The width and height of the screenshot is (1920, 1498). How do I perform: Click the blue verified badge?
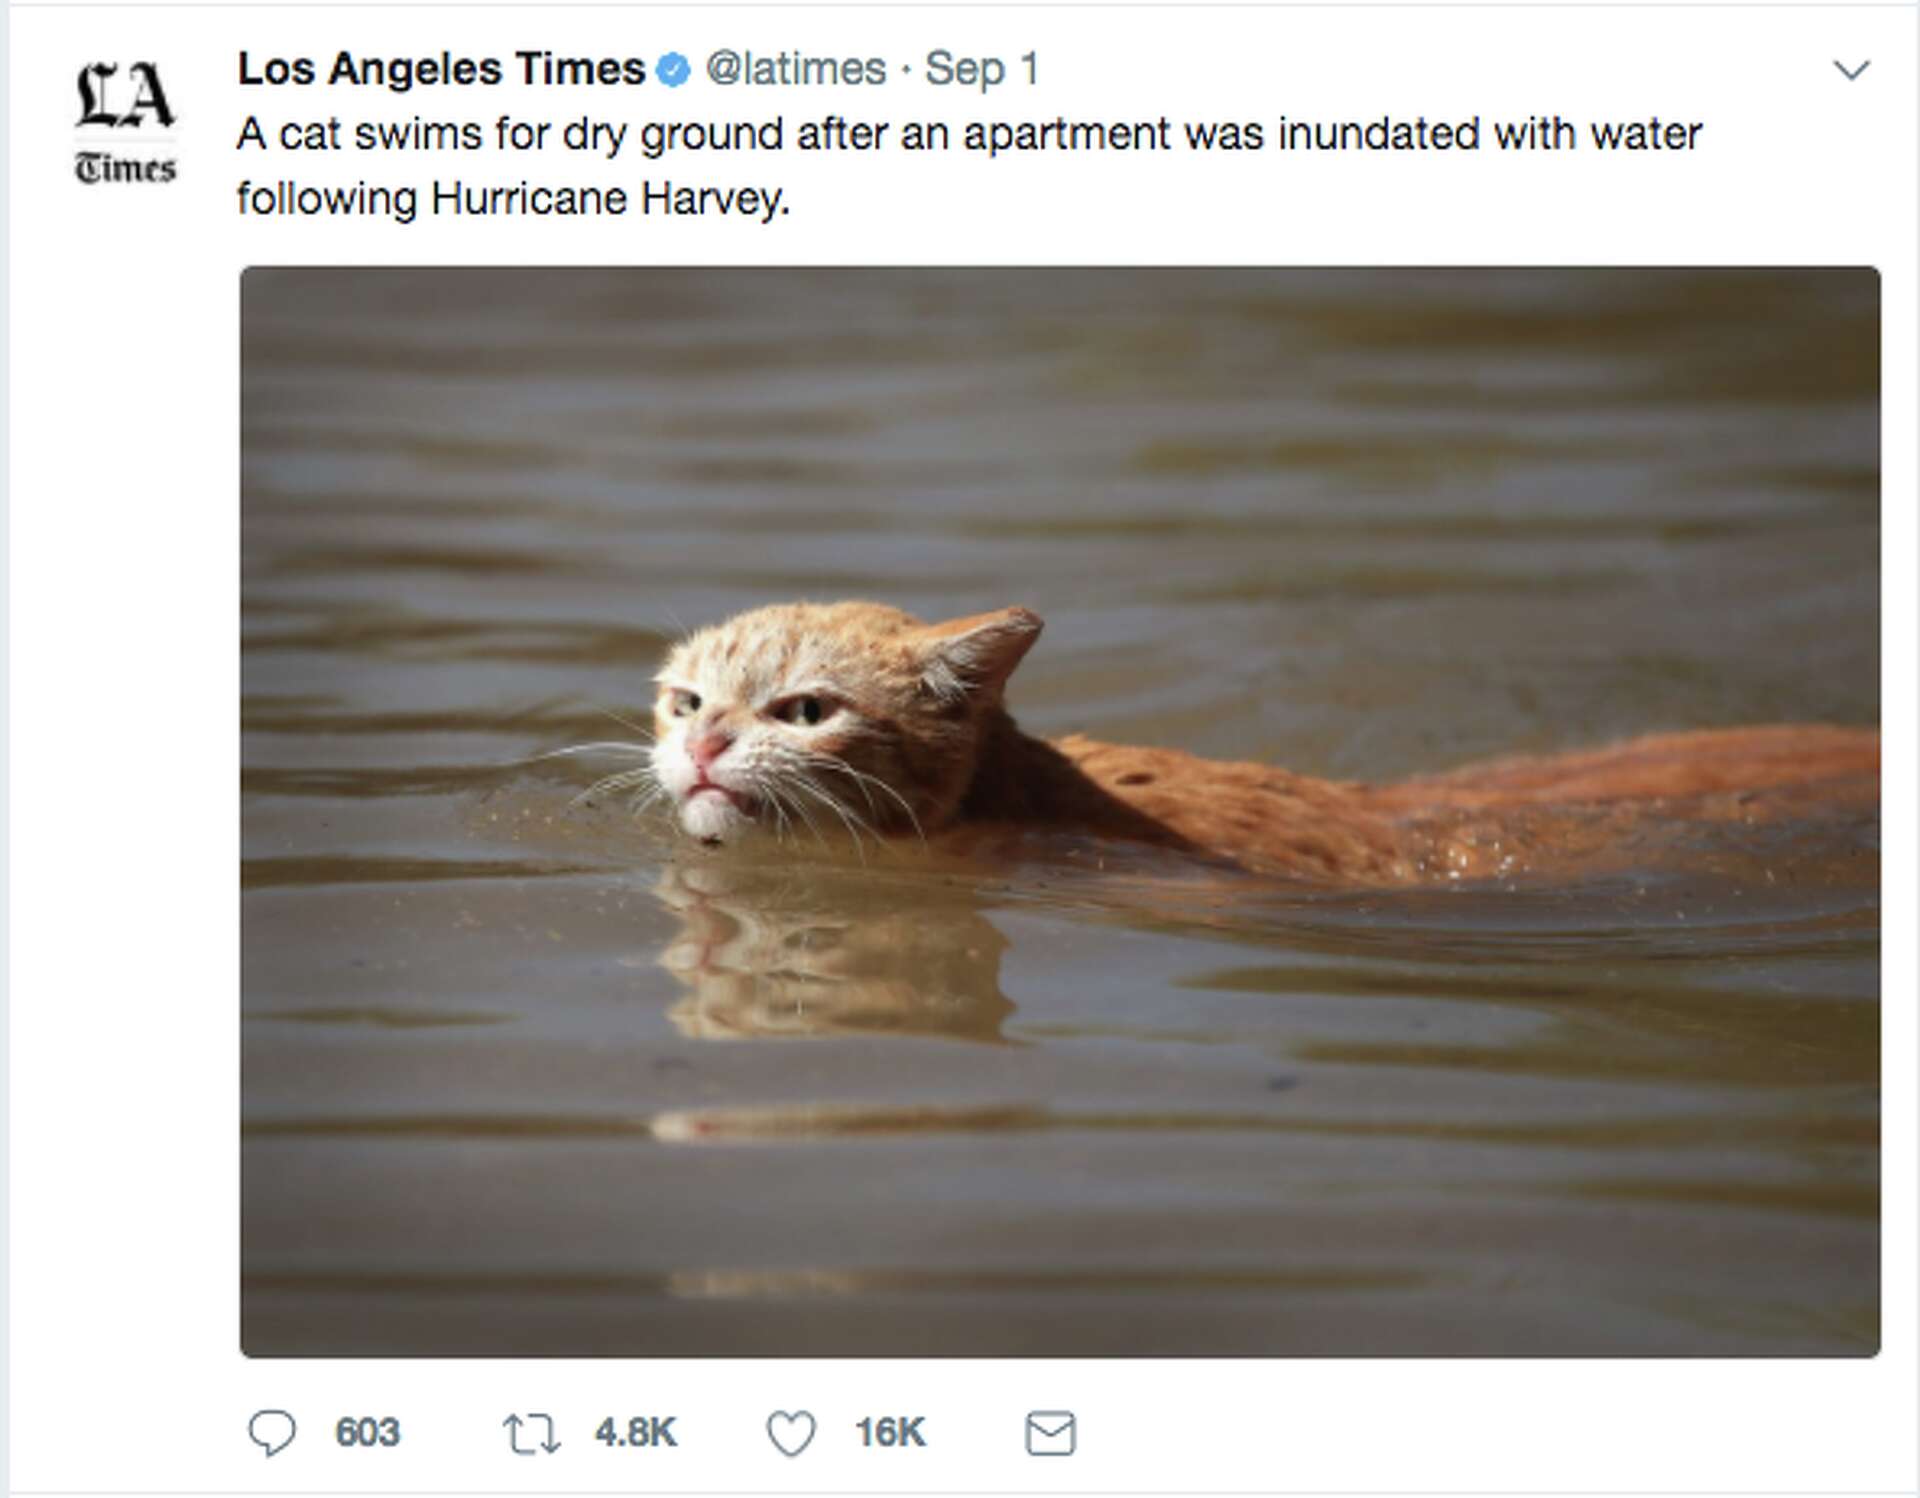click(674, 70)
